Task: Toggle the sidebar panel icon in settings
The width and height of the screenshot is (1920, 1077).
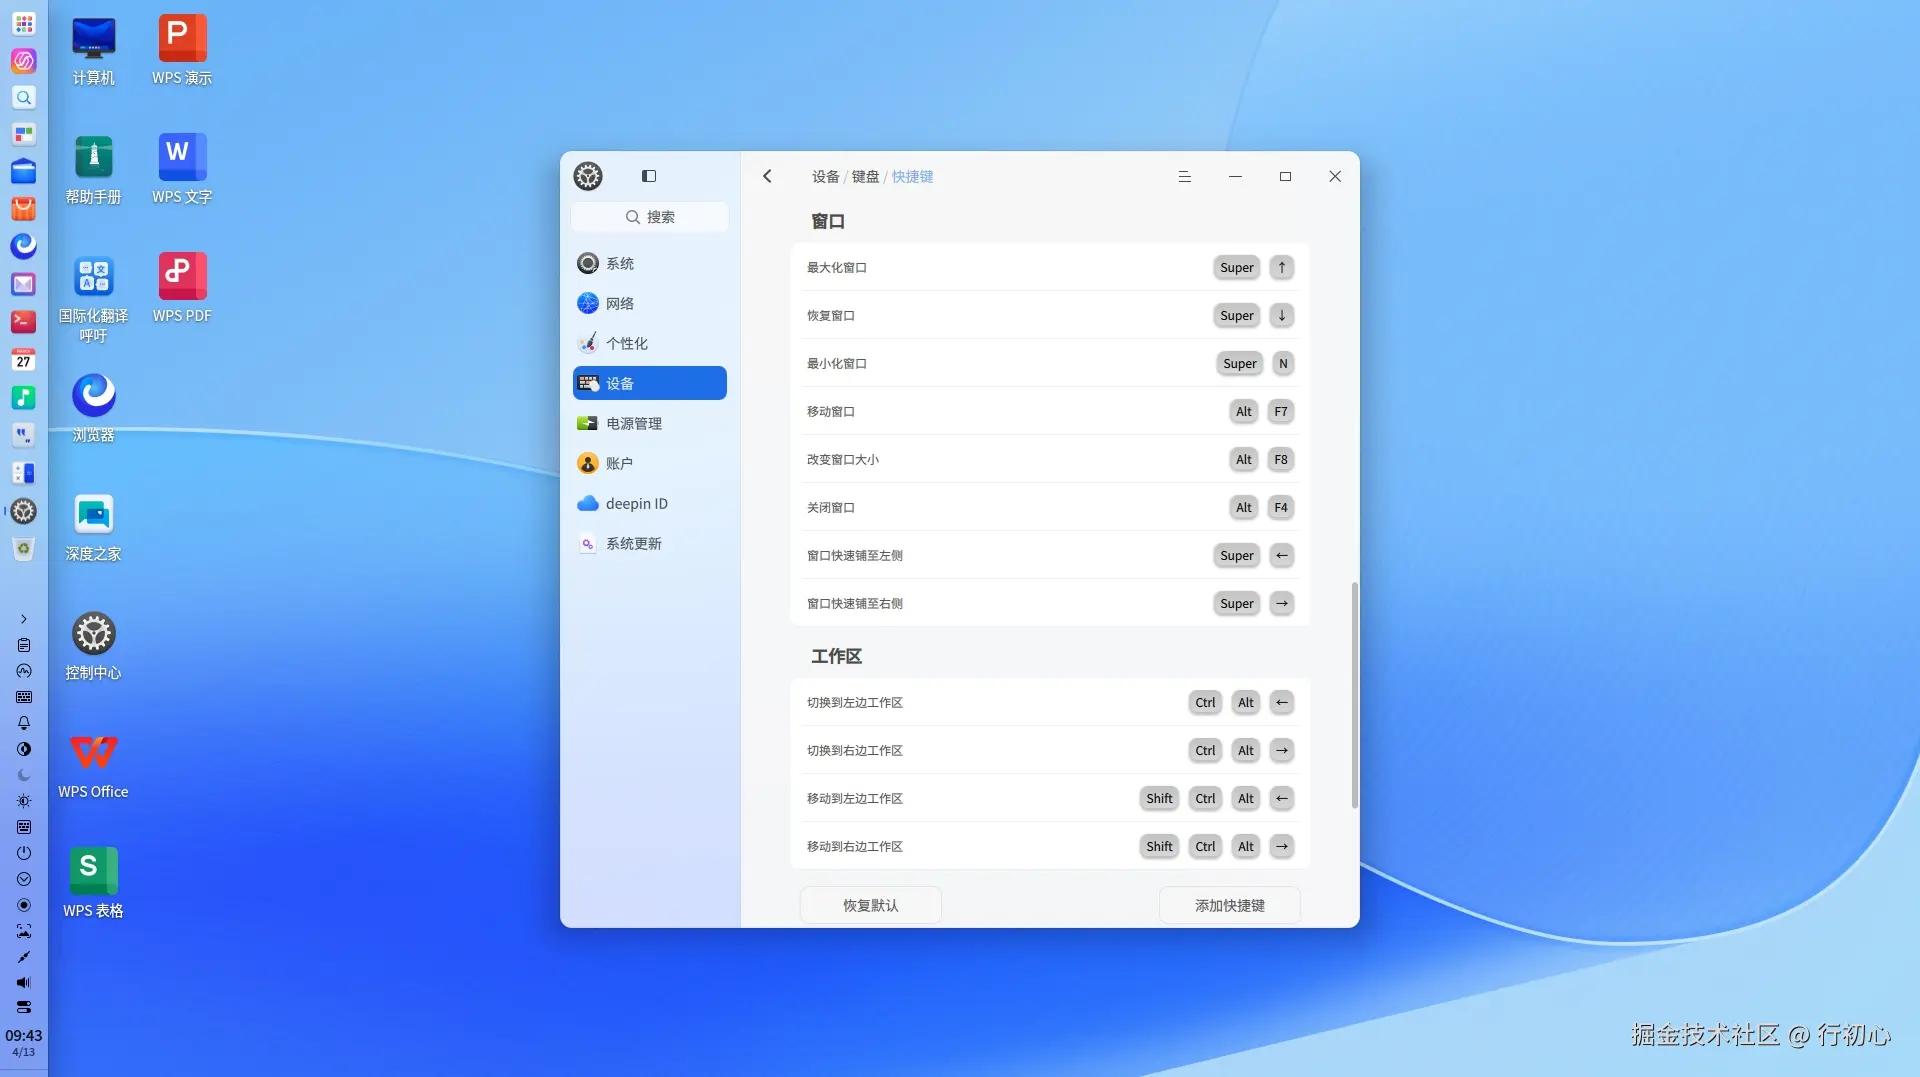Action: click(649, 176)
